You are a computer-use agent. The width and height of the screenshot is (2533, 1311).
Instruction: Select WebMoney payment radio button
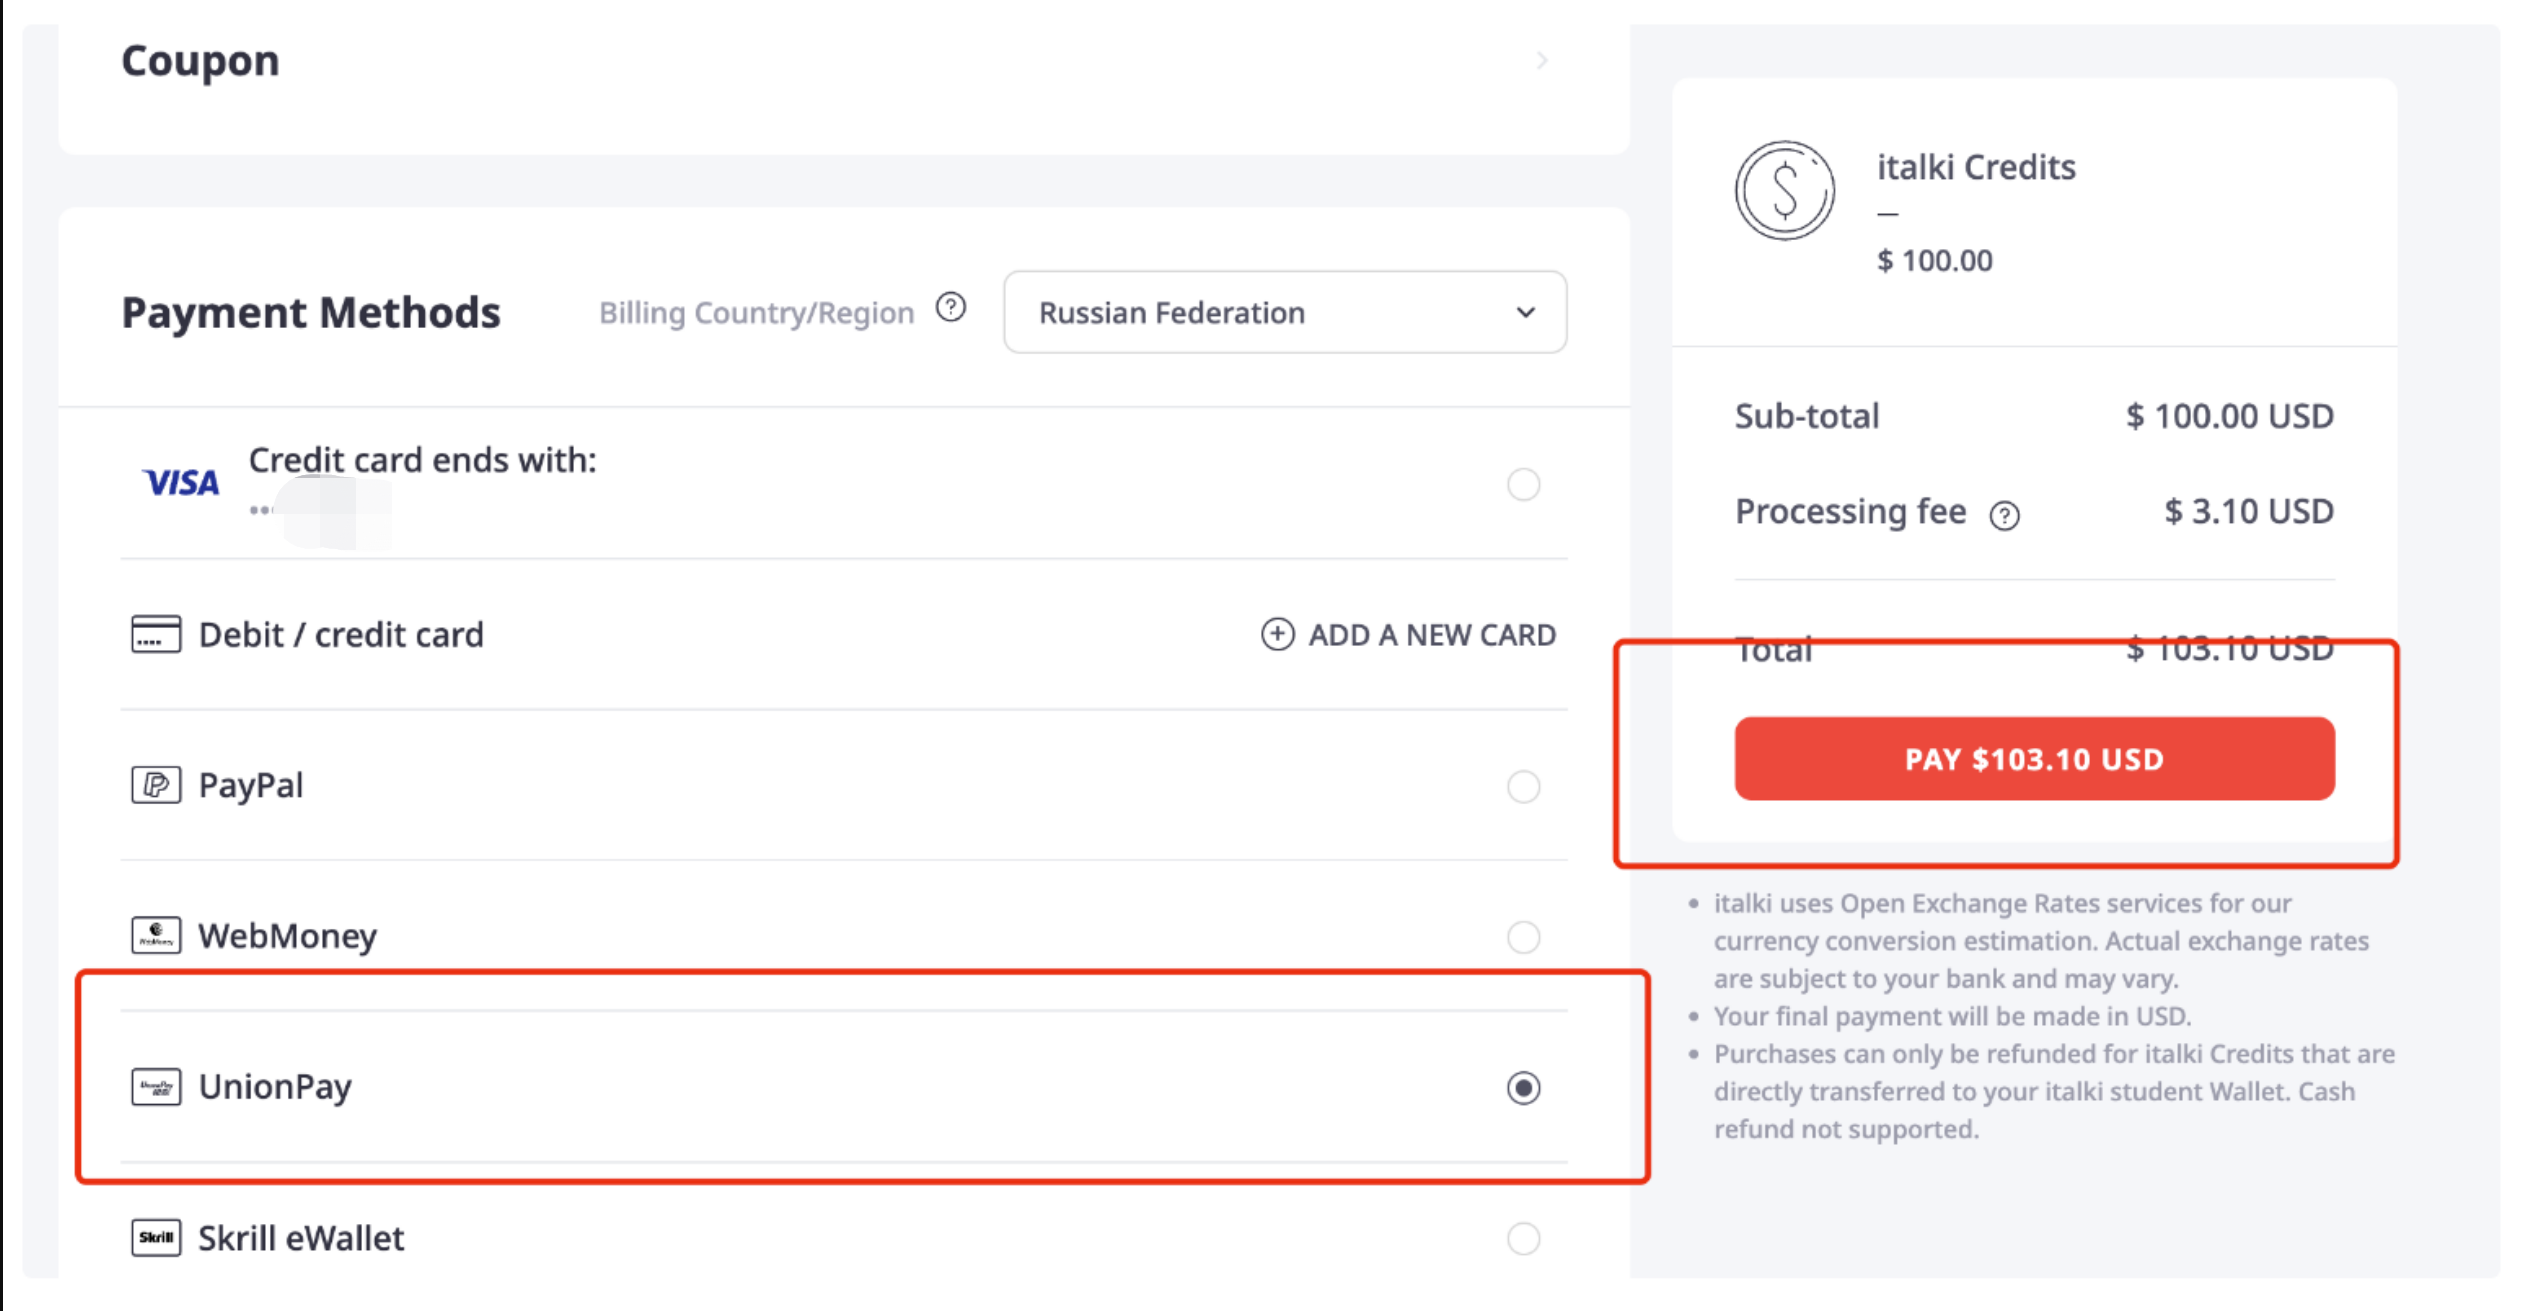click(x=1523, y=938)
